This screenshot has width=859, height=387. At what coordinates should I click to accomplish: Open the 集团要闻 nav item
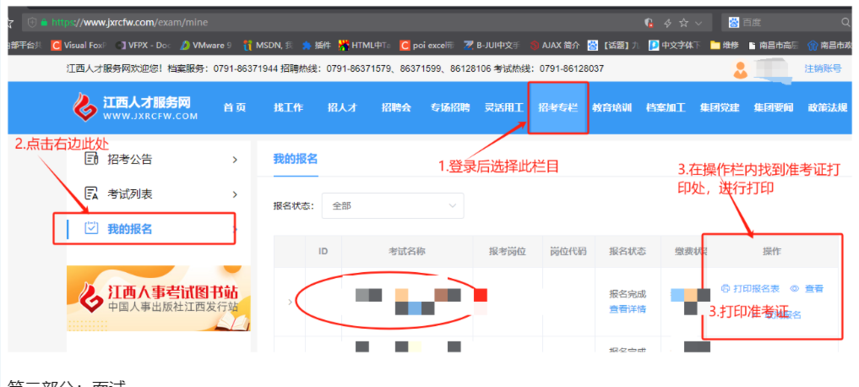point(773,107)
